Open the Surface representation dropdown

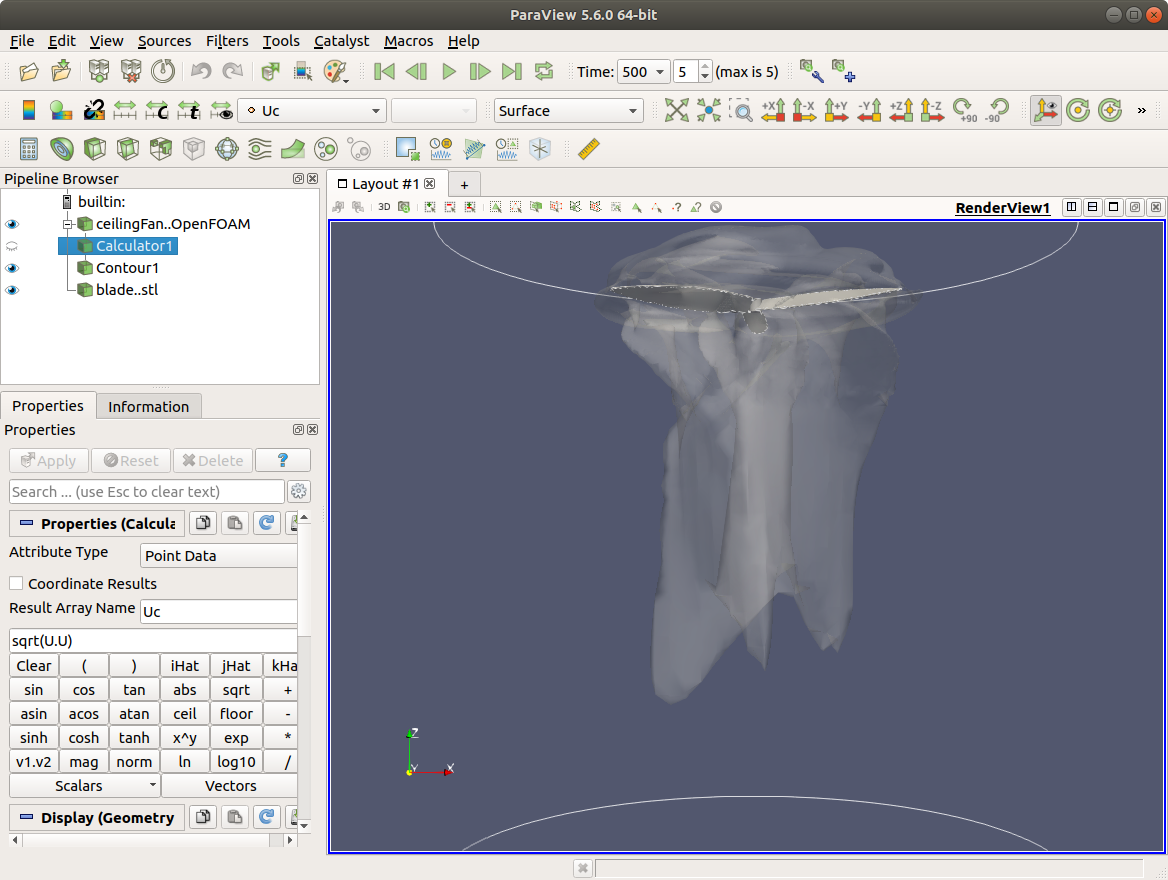[x=568, y=111]
